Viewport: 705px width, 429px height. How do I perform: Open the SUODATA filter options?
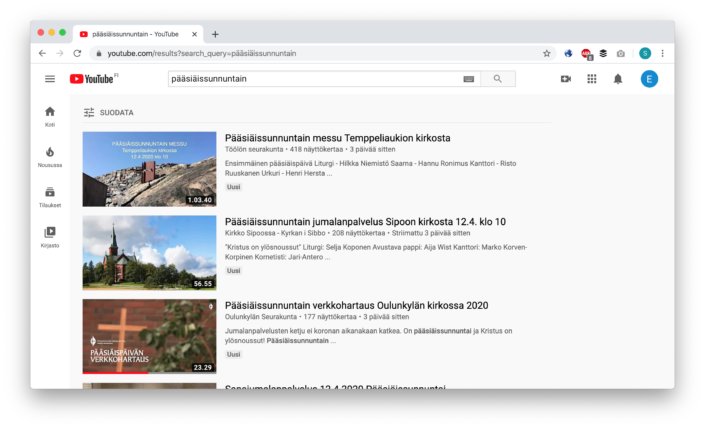pos(108,112)
